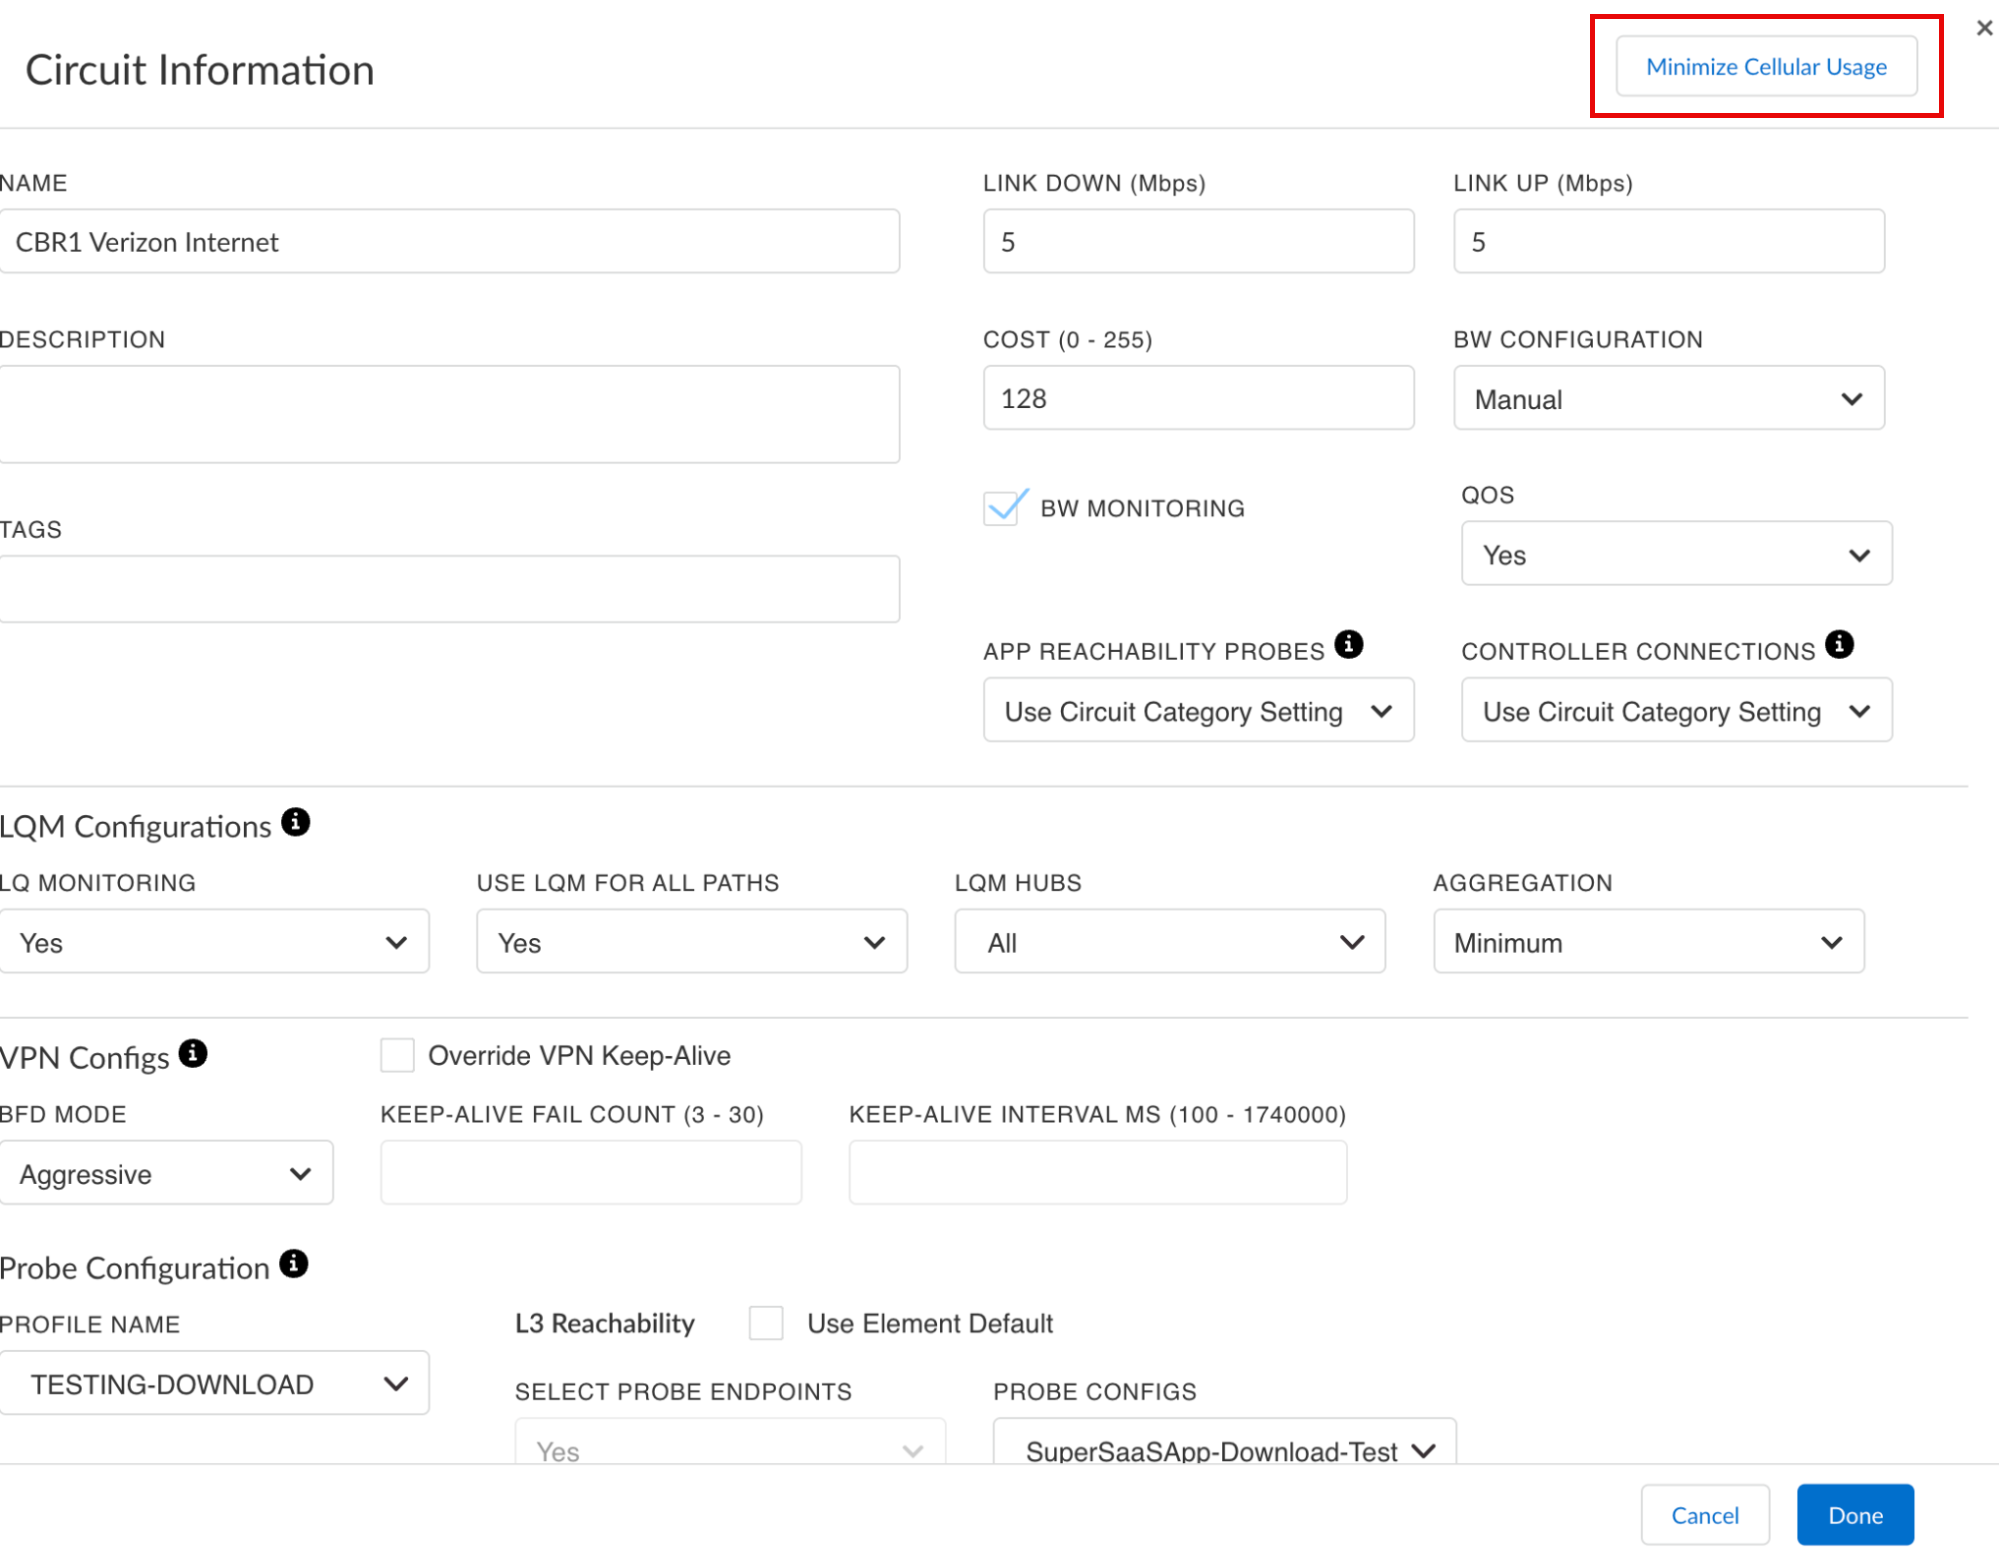Image resolution: width=1999 pixels, height=1565 pixels.
Task: Click Minimize Cellular Usage button
Action: [1766, 67]
